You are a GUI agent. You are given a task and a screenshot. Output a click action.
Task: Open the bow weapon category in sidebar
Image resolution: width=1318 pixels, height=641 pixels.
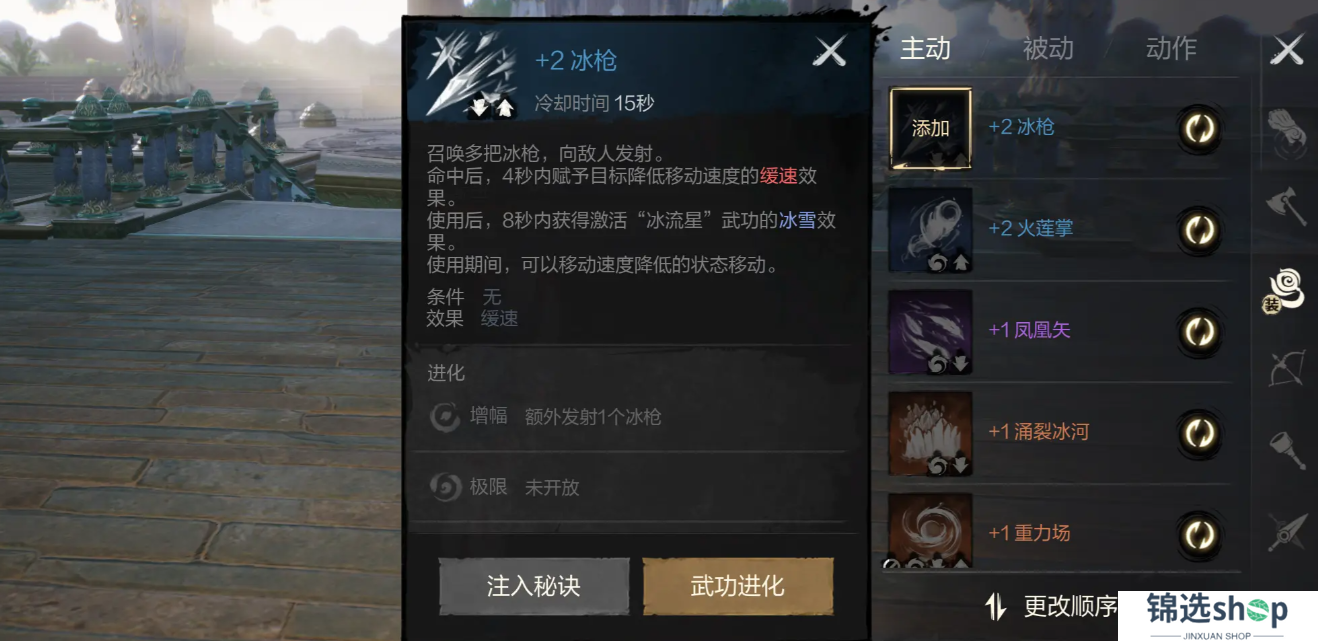coord(1286,369)
